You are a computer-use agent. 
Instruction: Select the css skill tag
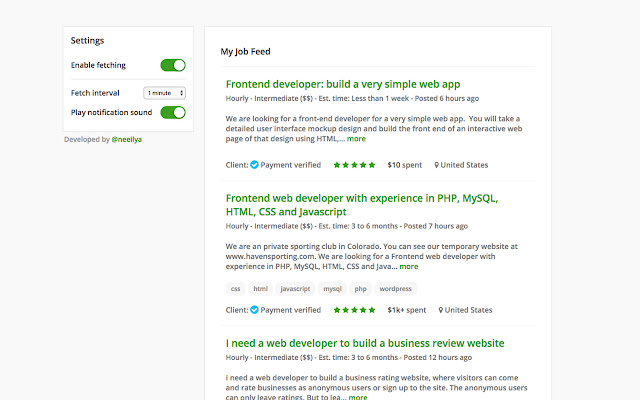click(236, 289)
